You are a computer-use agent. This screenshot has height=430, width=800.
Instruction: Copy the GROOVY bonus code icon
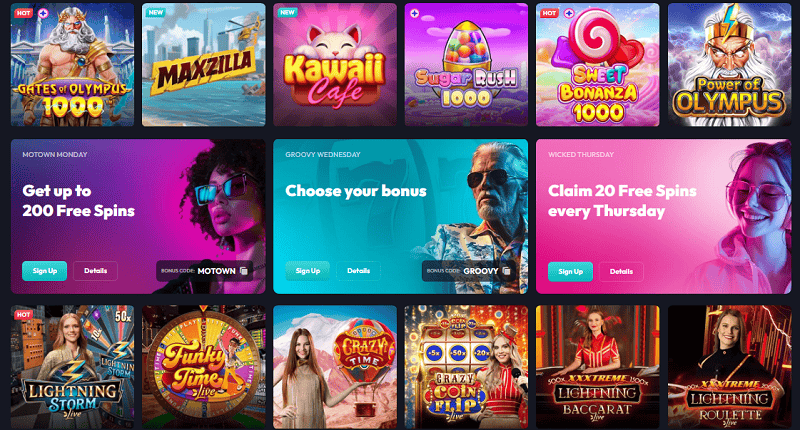[507, 271]
